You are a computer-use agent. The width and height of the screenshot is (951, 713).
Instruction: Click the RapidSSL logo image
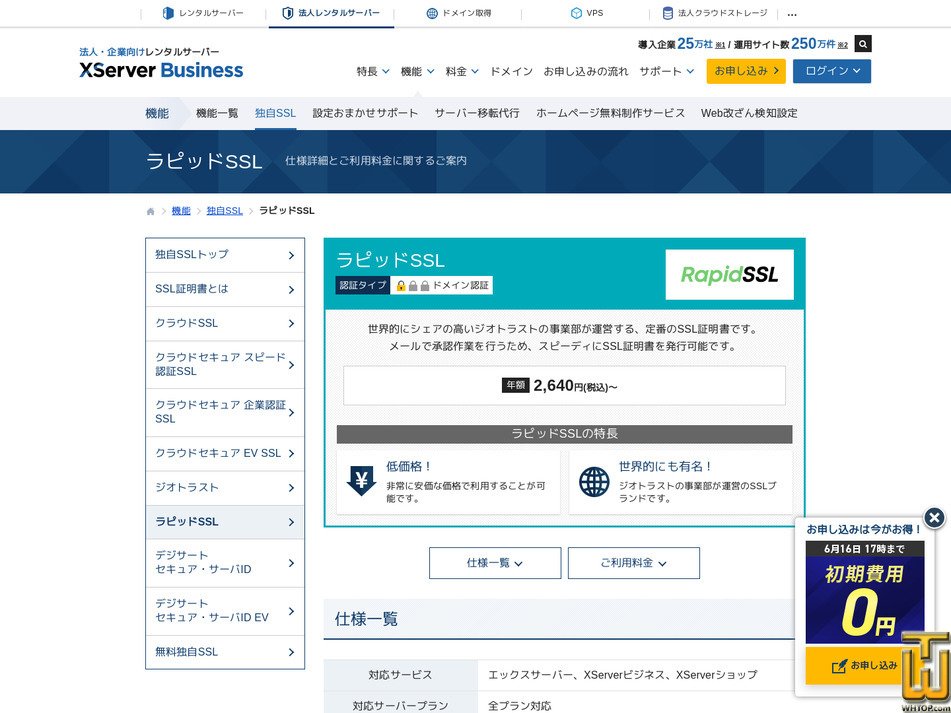729,274
